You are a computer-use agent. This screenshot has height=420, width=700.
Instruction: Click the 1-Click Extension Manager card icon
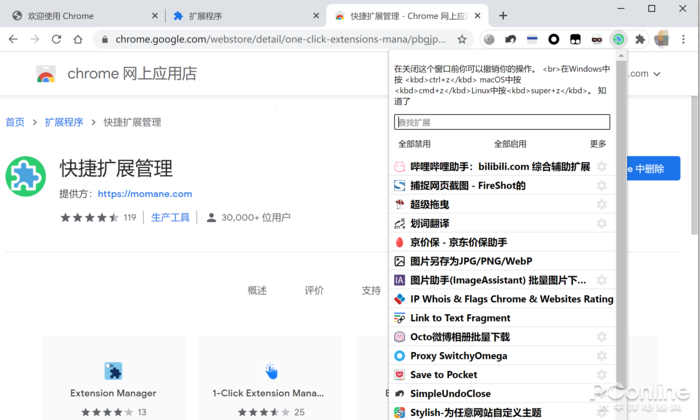click(271, 371)
